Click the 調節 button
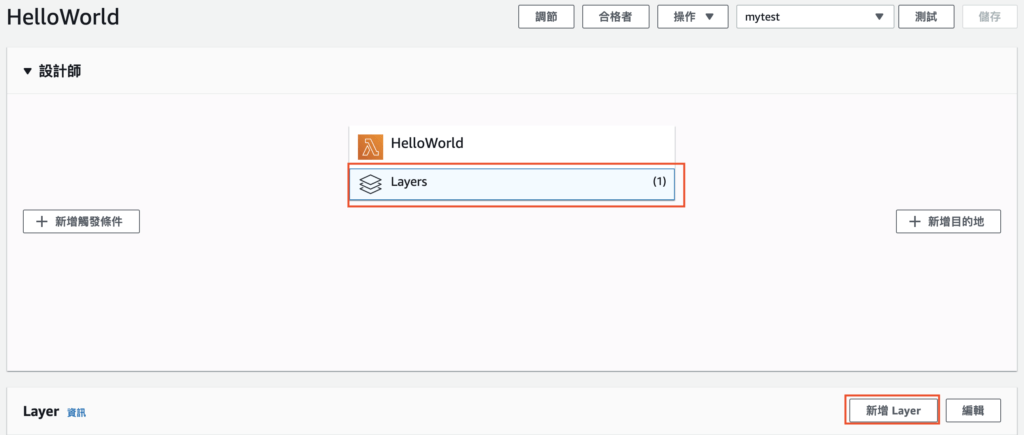1024x435 pixels. (x=546, y=17)
